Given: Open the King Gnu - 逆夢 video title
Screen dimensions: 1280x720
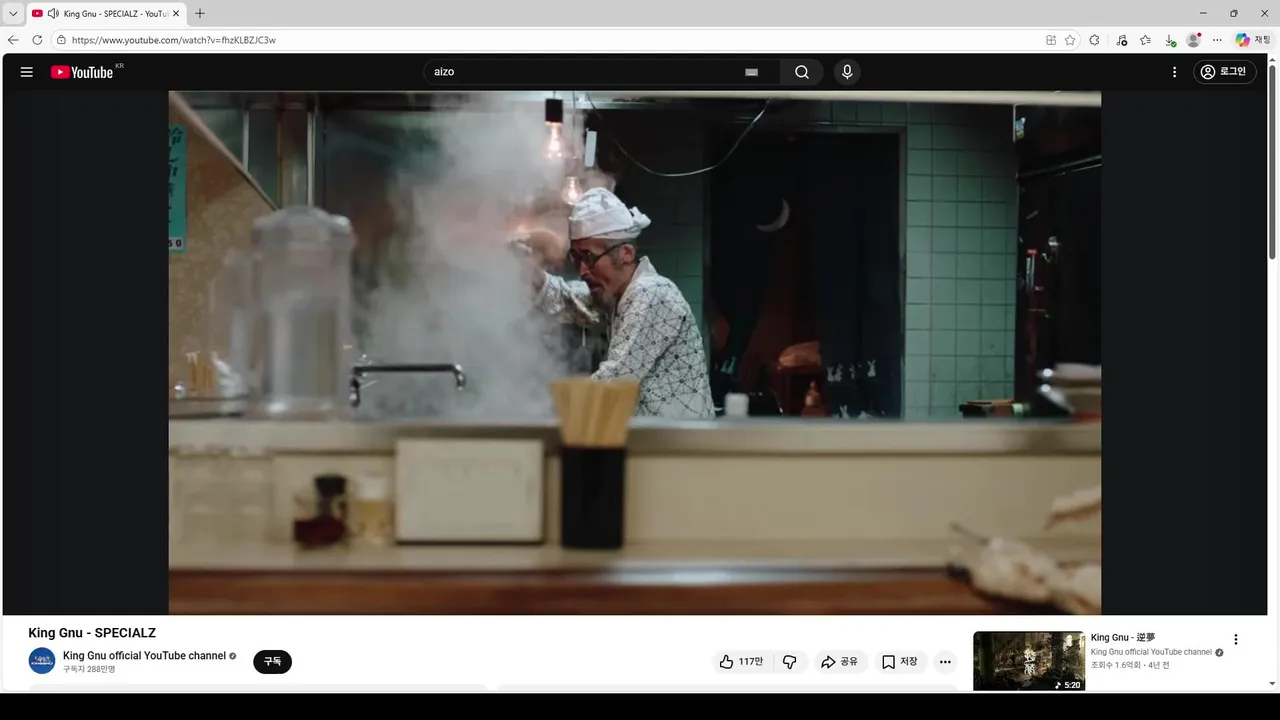Looking at the screenshot, I should (x=1123, y=638).
